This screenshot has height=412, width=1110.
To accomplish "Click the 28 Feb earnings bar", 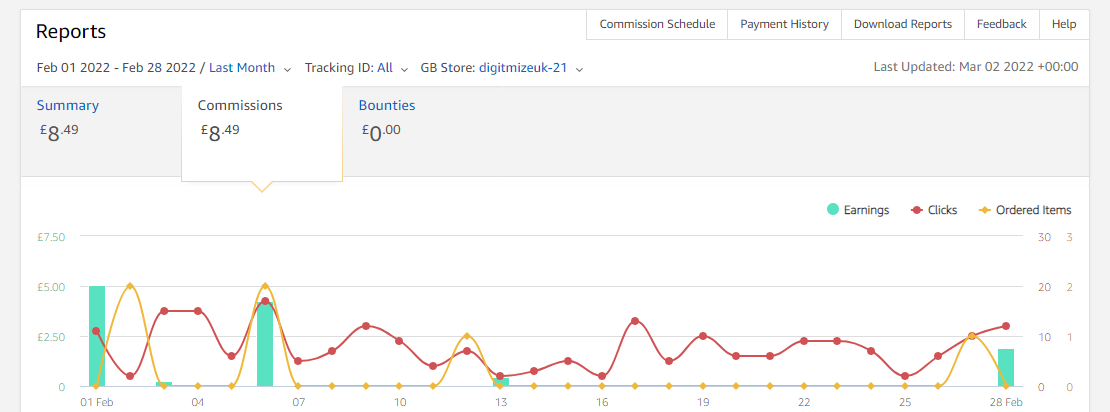I will tap(1006, 367).
